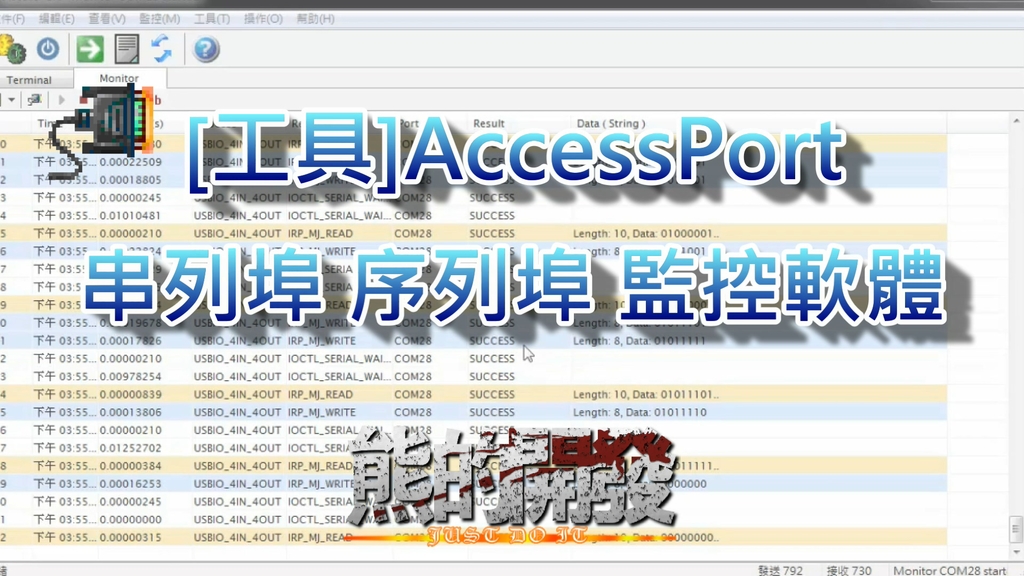Click COM28 in the 0.01010481 row

(x=413, y=216)
